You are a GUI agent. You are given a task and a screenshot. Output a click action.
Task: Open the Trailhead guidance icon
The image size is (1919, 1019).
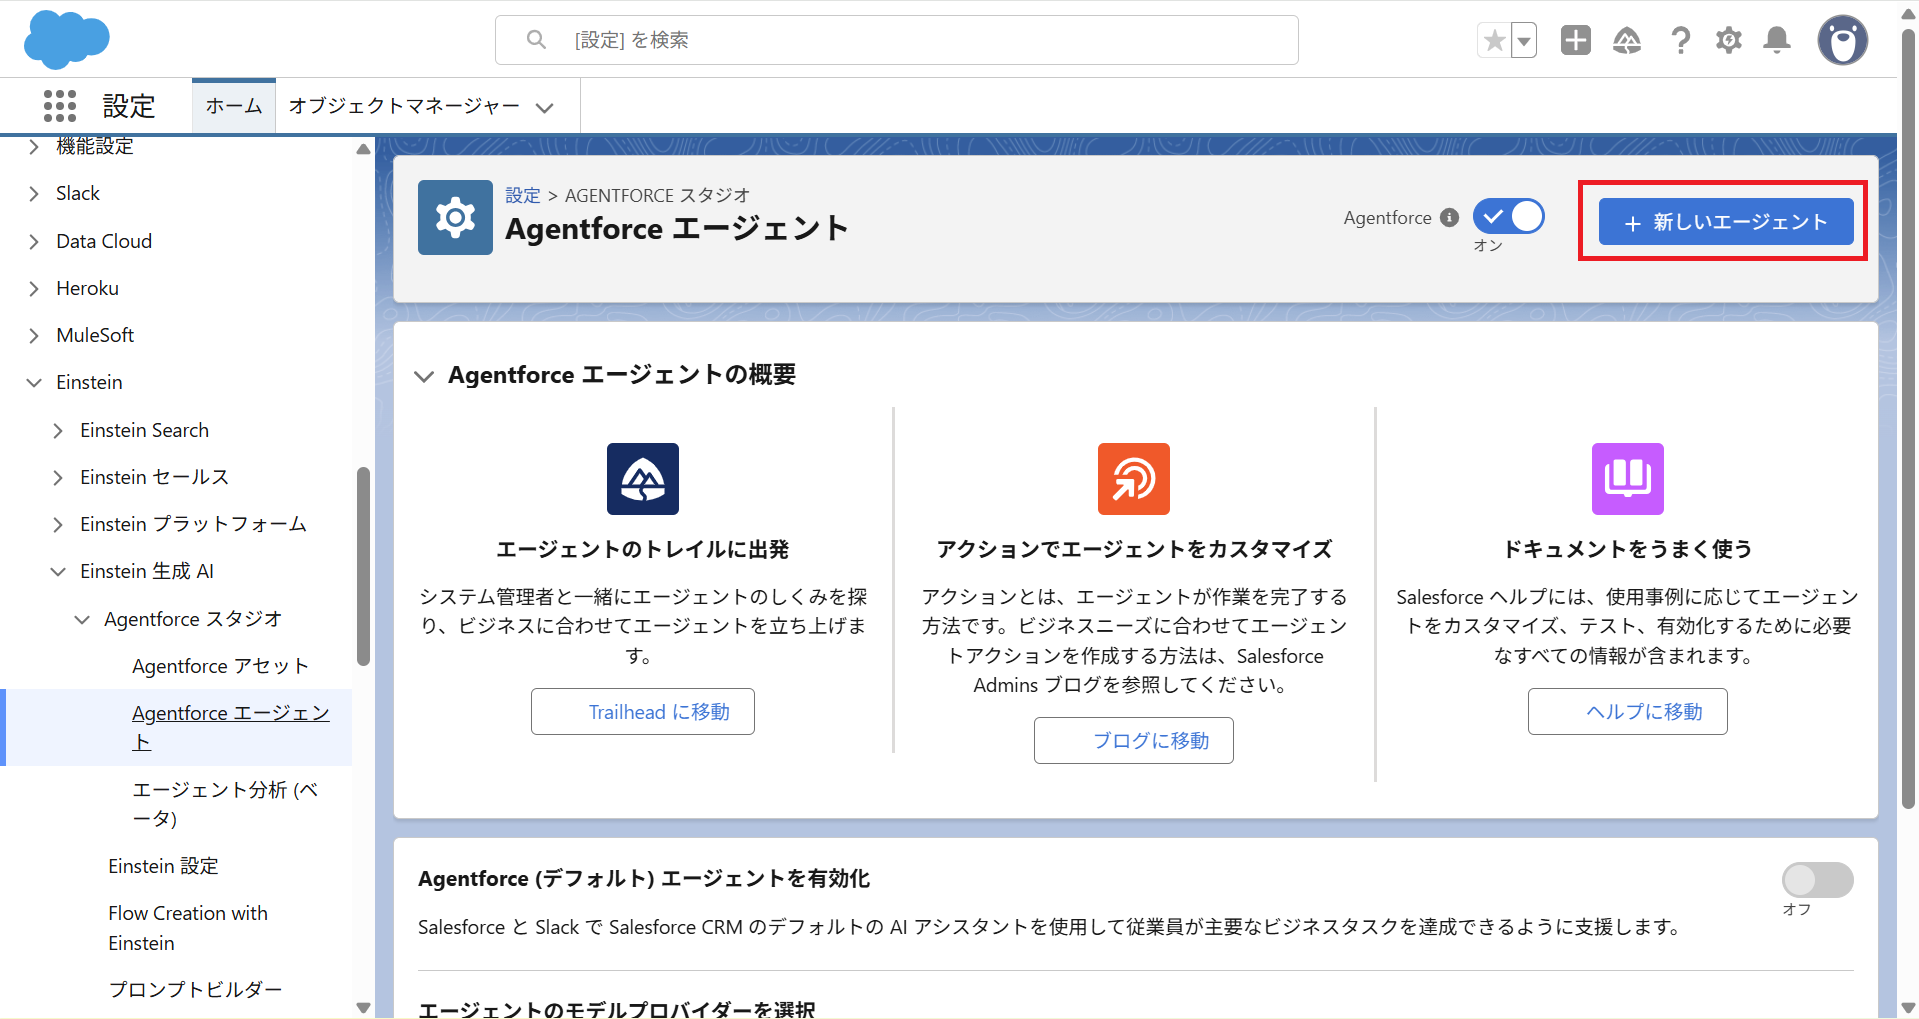1626,41
